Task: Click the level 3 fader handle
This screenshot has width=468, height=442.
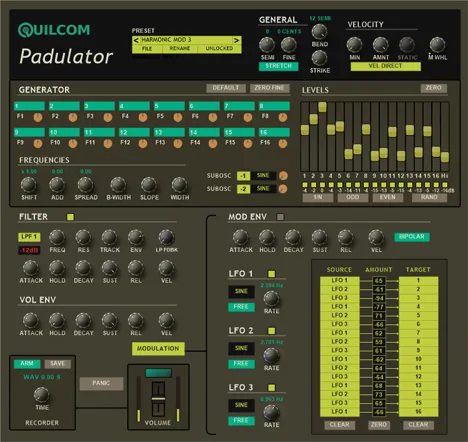Action: tap(322, 107)
